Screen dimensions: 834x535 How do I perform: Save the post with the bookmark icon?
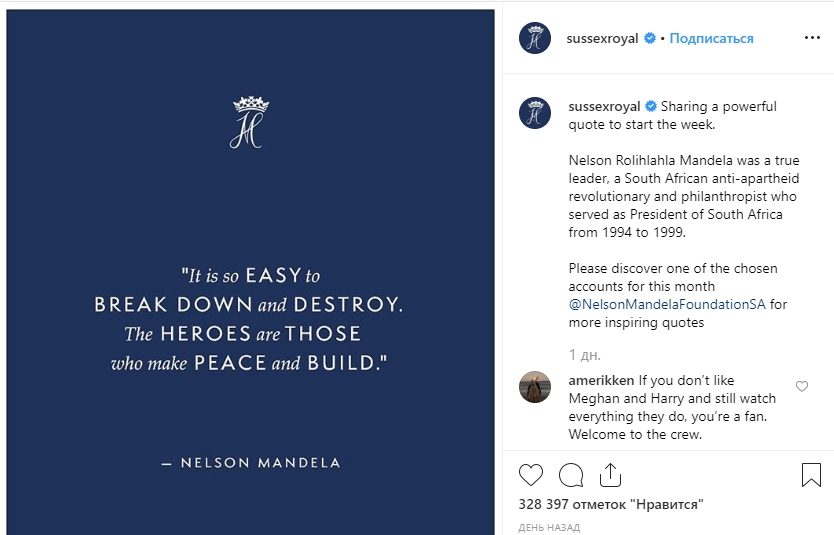tap(811, 474)
